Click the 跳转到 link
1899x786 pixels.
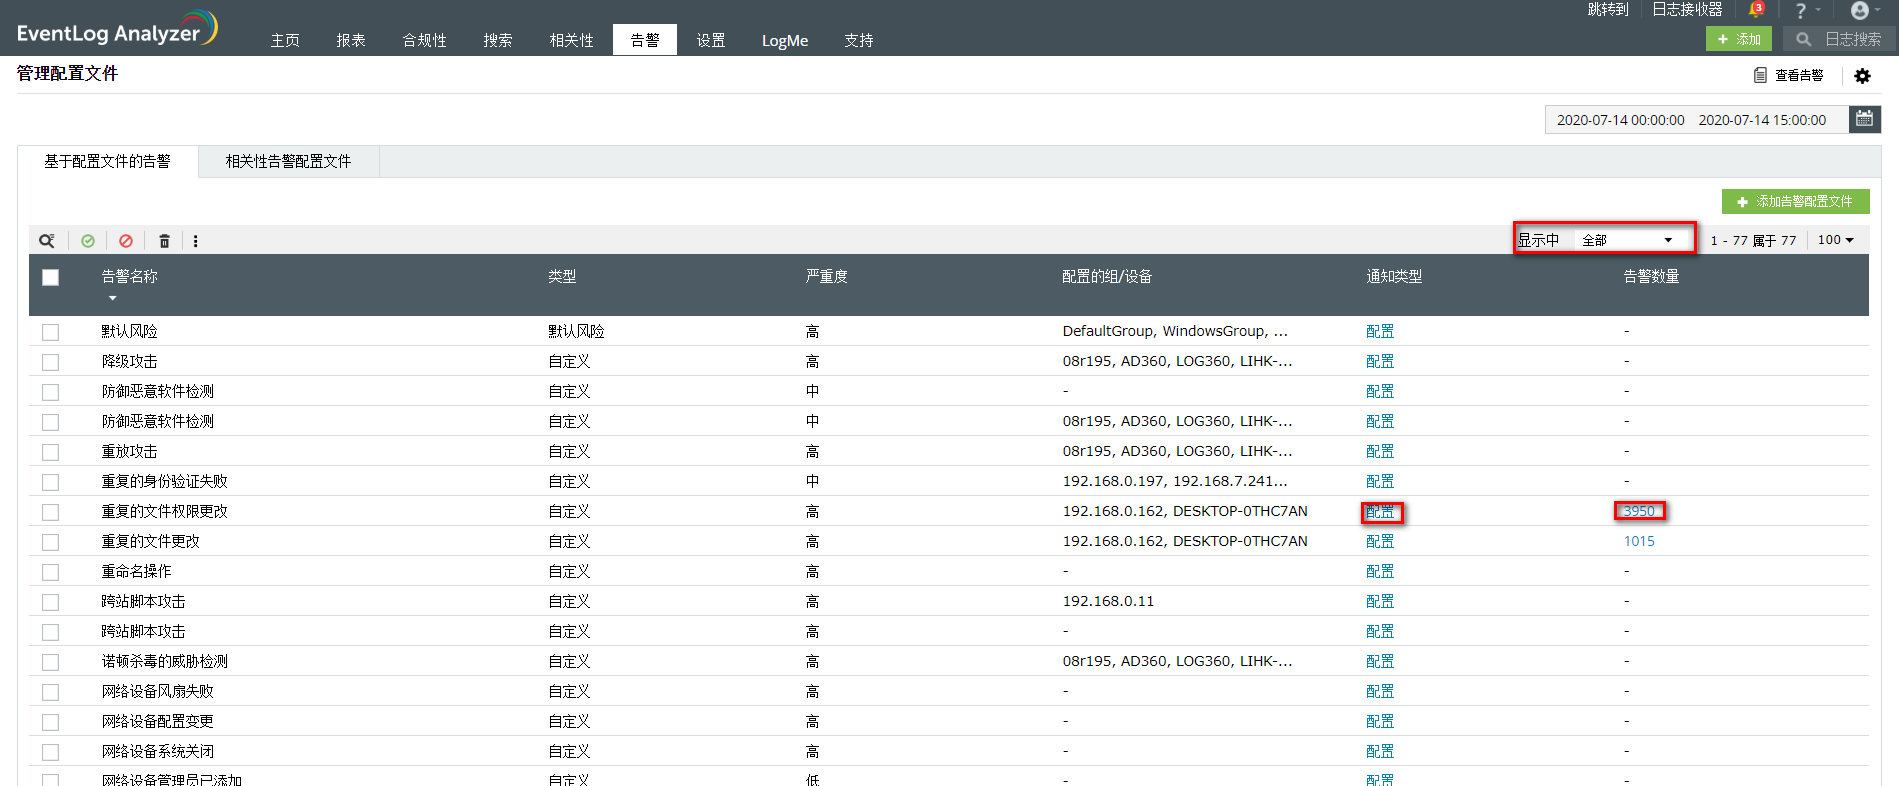click(1608, 9)
